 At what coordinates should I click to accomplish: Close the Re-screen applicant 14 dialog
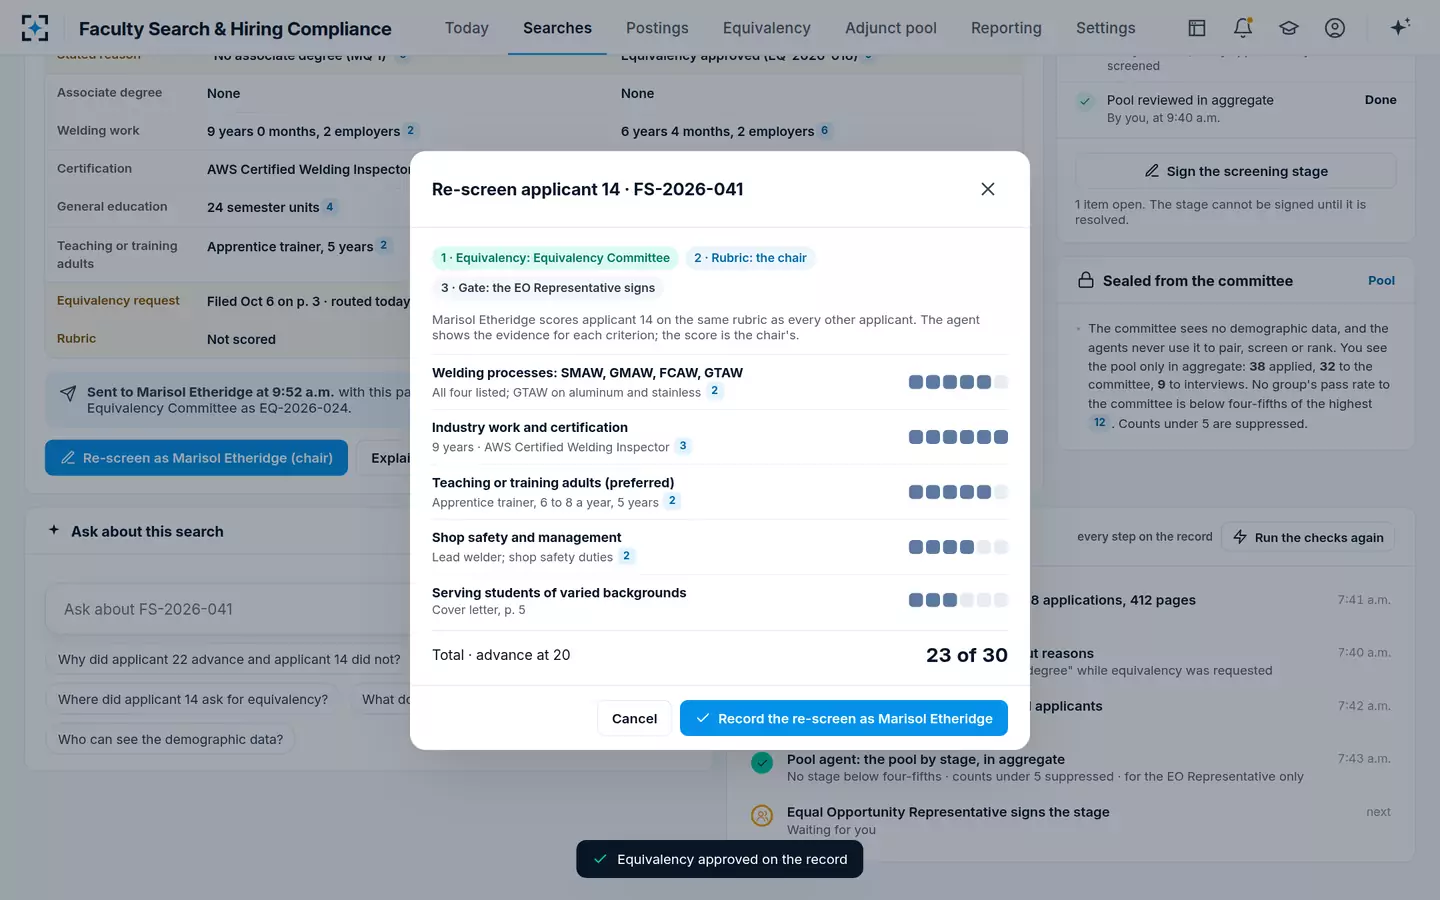988,189
